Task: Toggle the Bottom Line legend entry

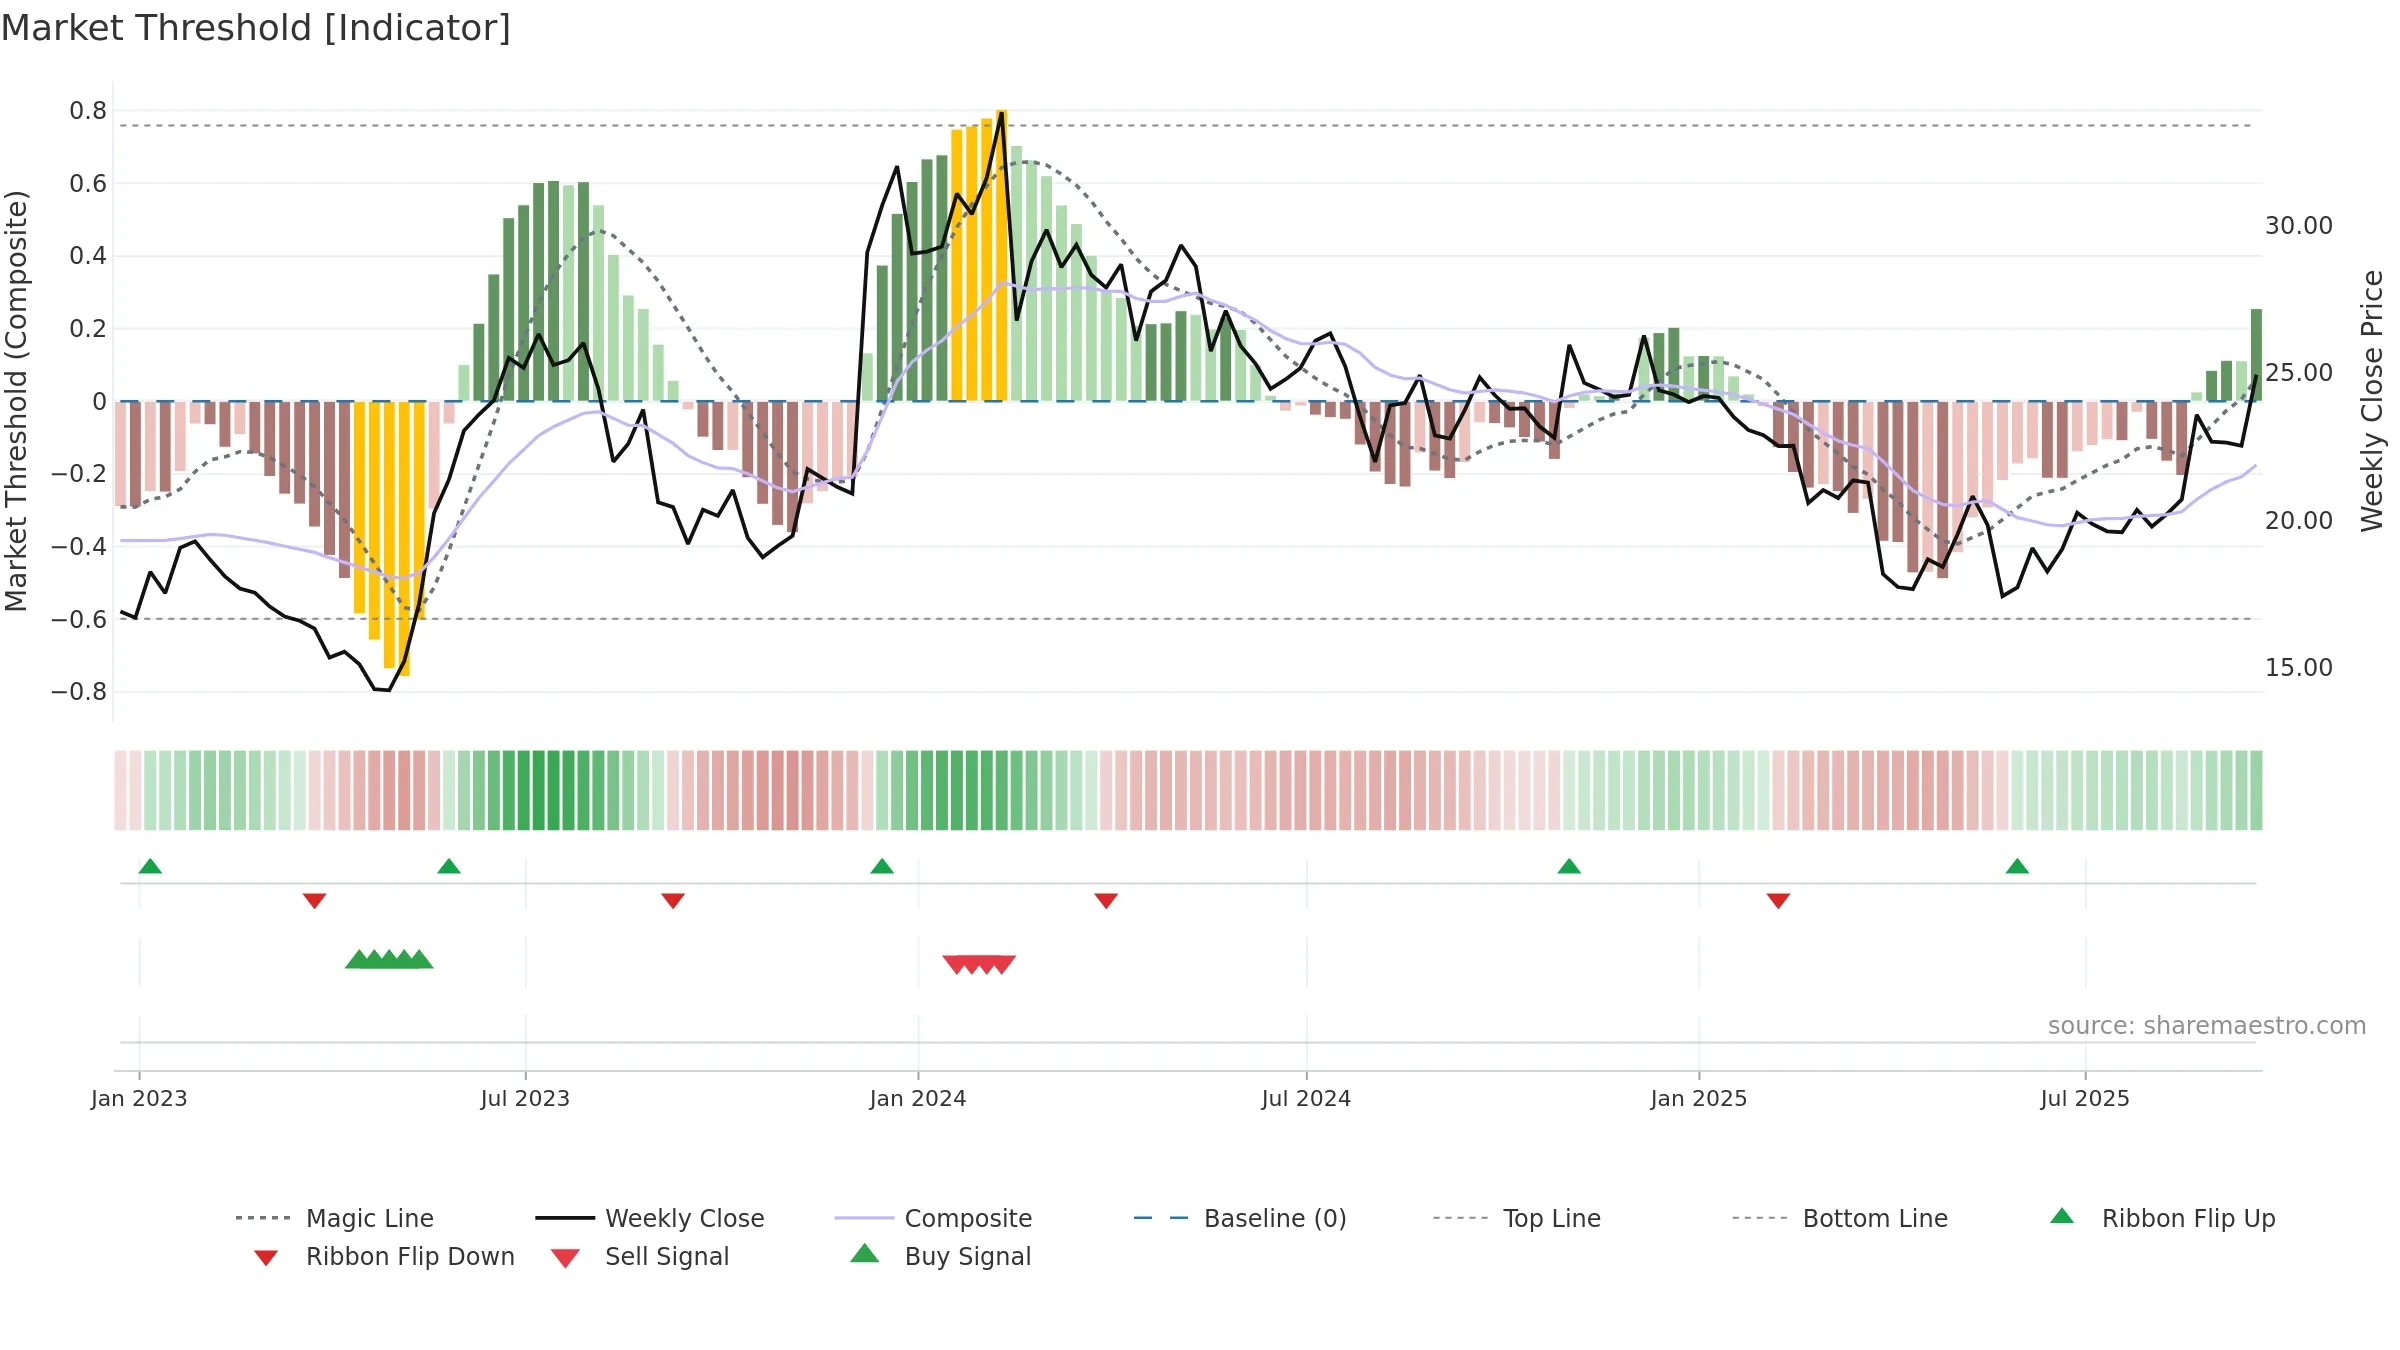Action: pyautogui.click(x=1840, y=1218)
